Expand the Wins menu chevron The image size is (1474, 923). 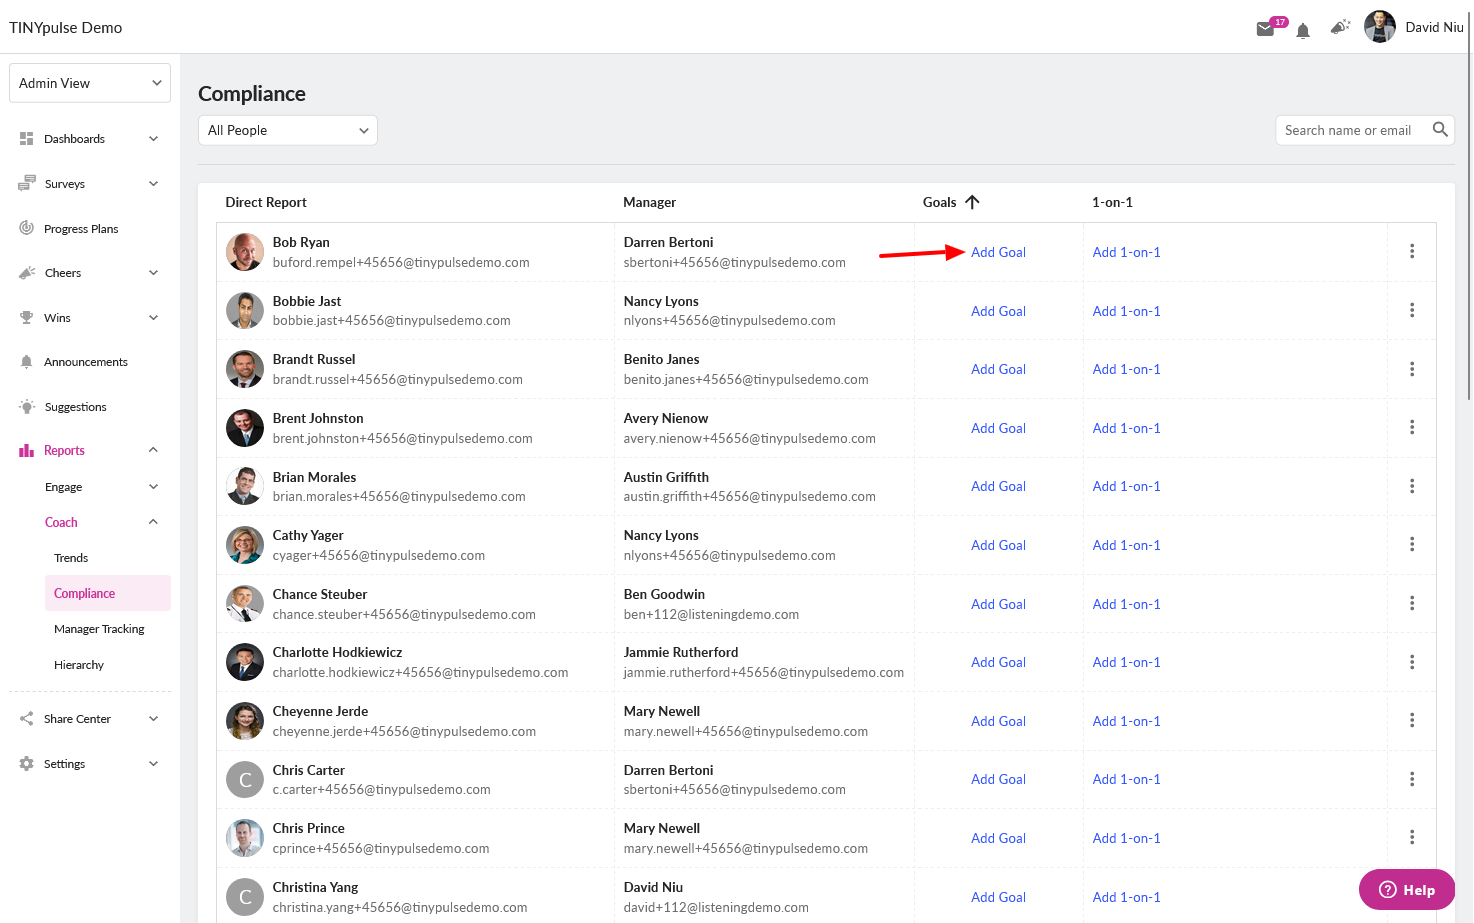pyautogui.click(x=154, y=317)
